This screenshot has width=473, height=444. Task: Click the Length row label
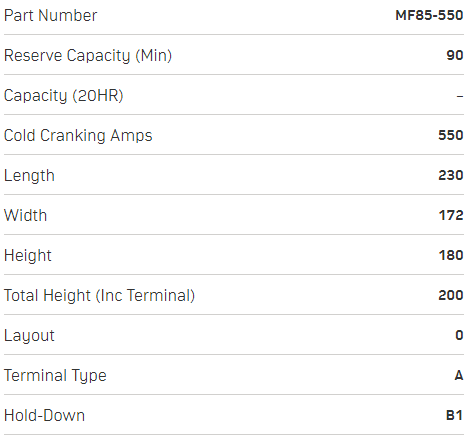pyautogui.click(x=29, y=176)
